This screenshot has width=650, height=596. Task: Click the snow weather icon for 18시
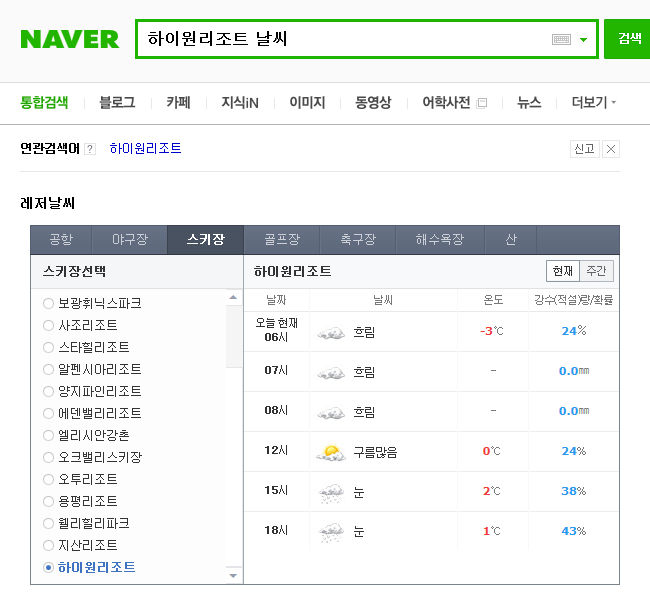[x=331, y=533]
